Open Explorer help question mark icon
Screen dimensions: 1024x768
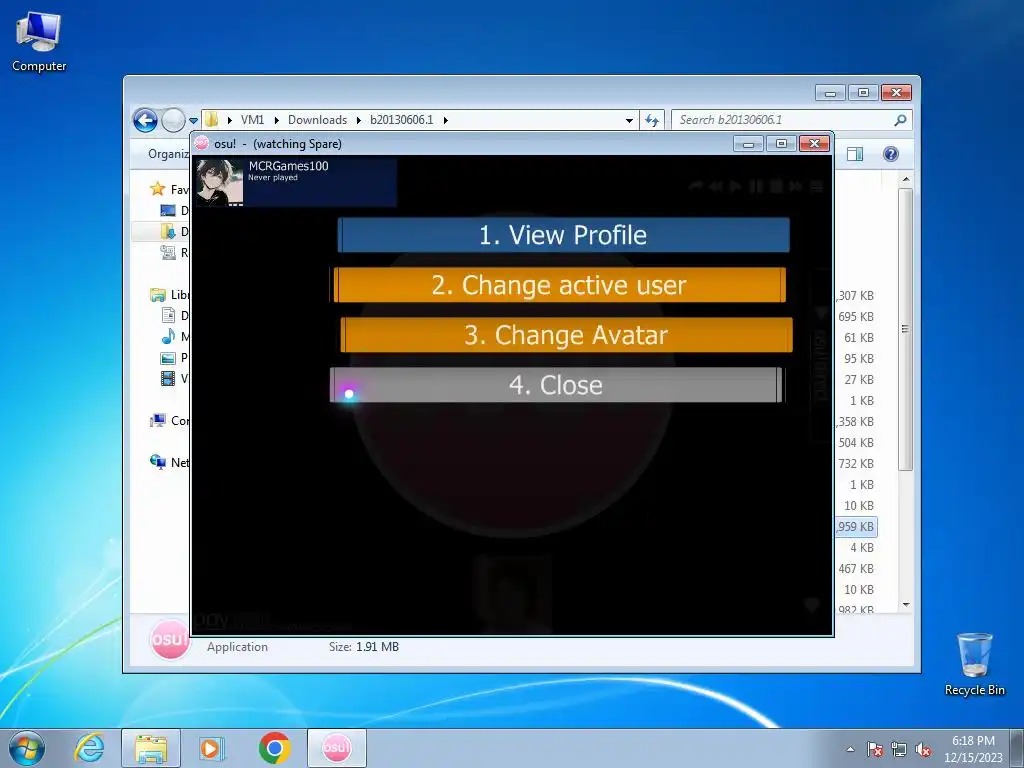click(x=891, y=154)
